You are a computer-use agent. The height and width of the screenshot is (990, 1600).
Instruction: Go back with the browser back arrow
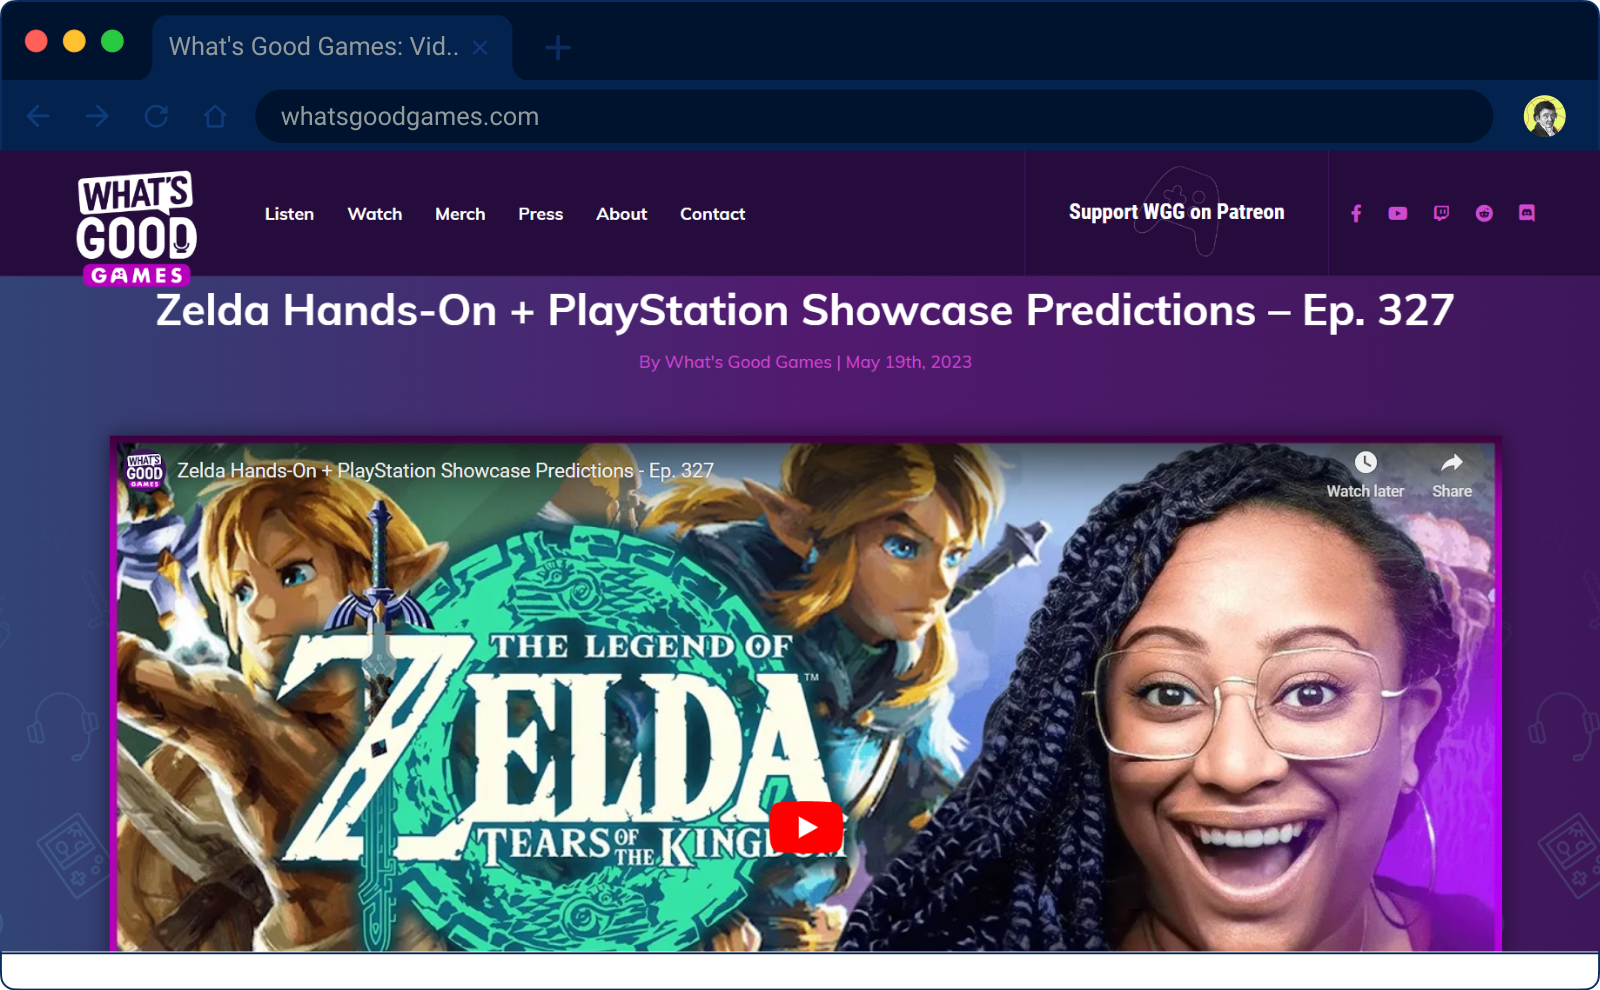tap(38, 116)
